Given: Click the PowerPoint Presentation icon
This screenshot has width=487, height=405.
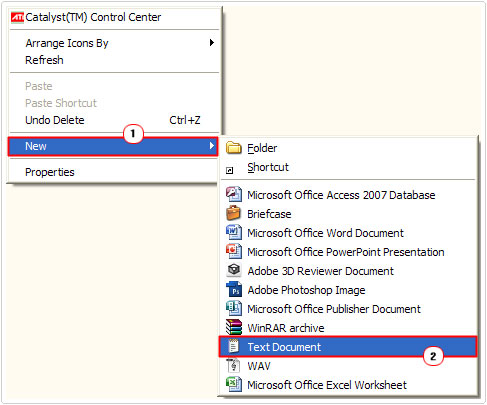Looking at the screenshot, I should point(234,251).
